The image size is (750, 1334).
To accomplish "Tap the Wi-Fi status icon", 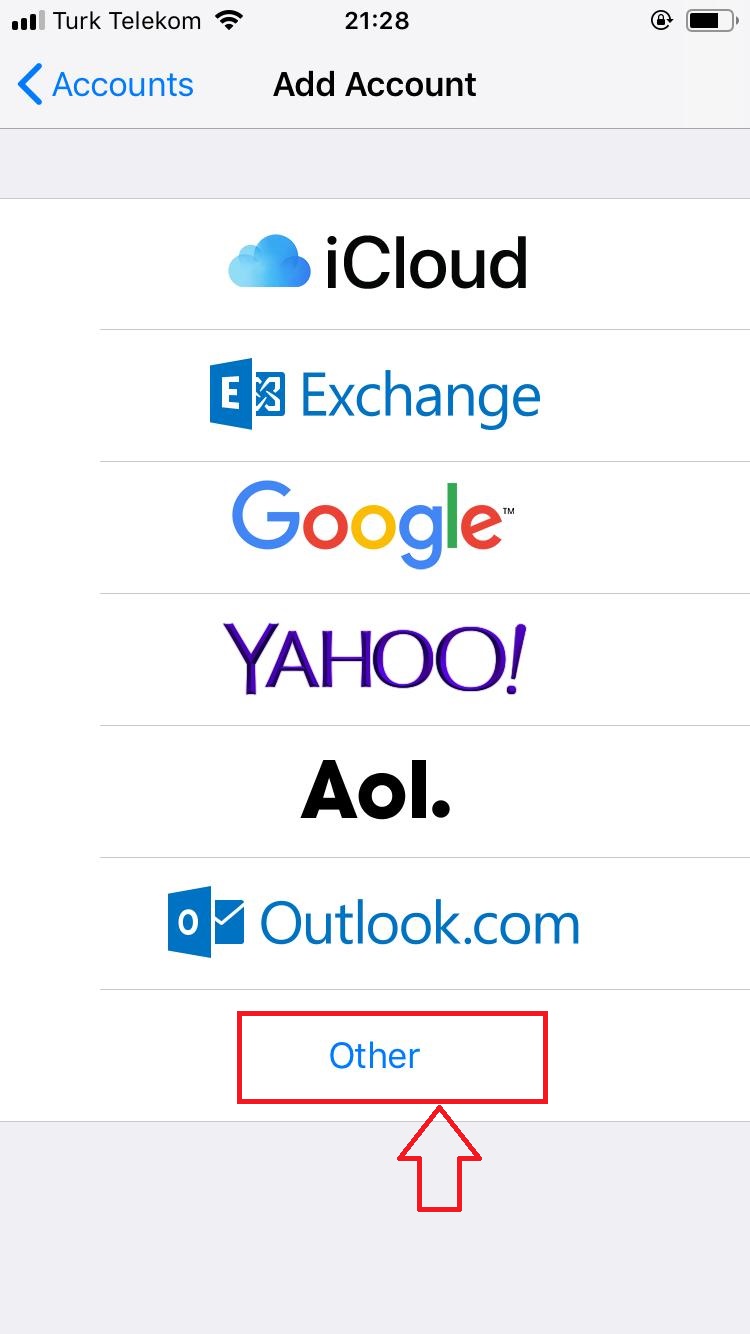I will [x=229, y=21].
